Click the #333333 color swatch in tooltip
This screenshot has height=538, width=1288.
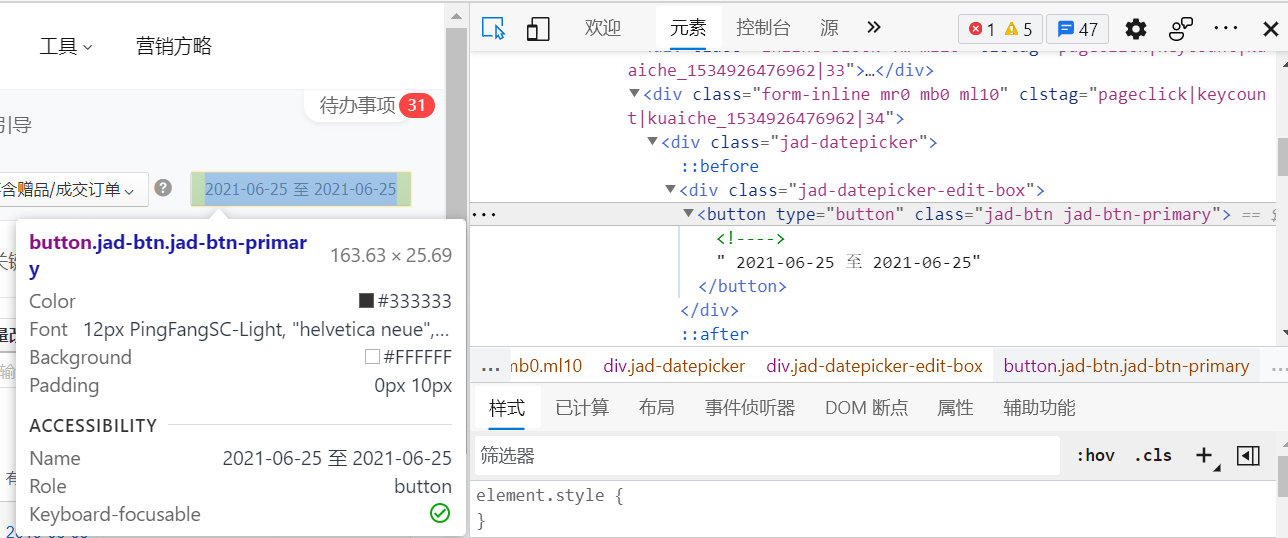(366, 301)
